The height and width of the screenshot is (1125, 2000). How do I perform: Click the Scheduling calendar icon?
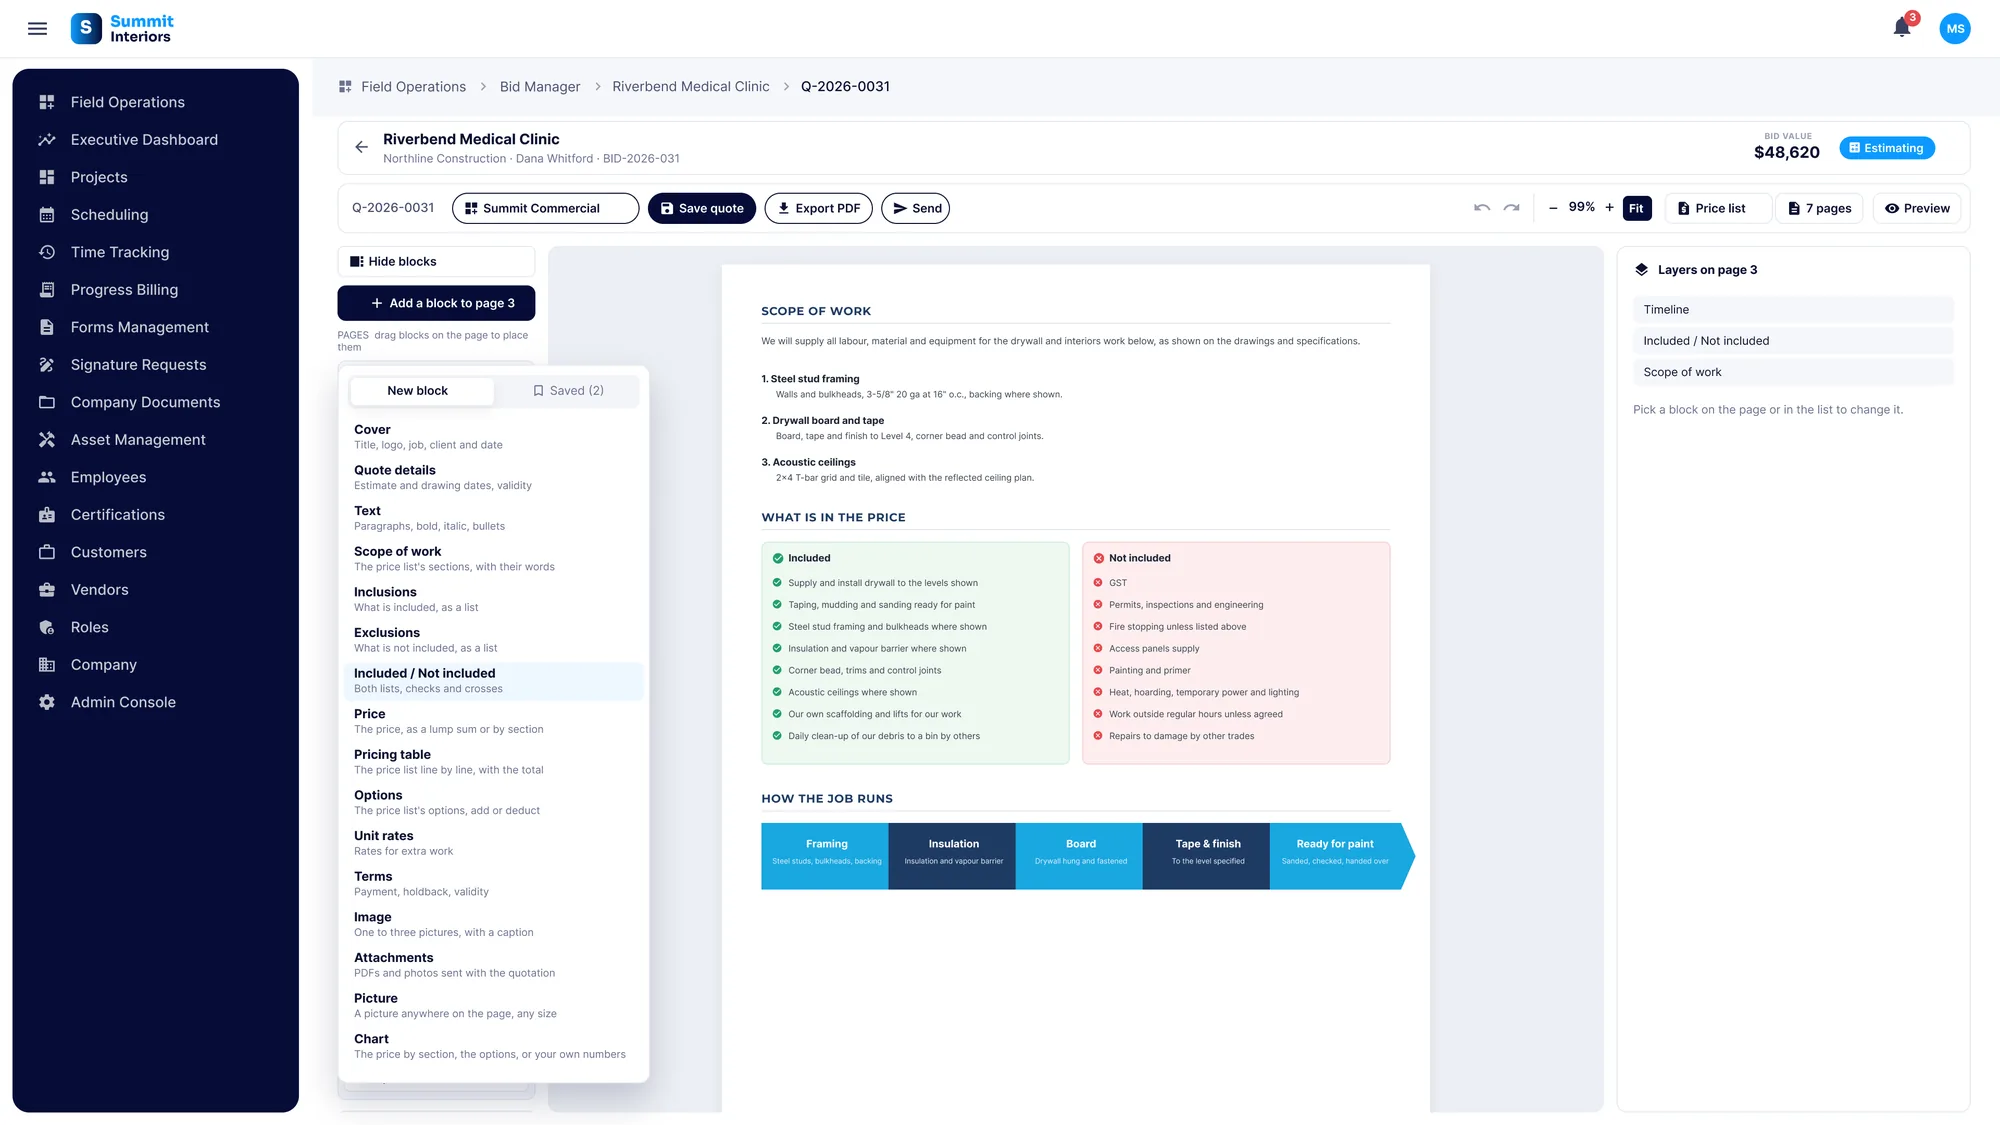click(x=47, y=215)
